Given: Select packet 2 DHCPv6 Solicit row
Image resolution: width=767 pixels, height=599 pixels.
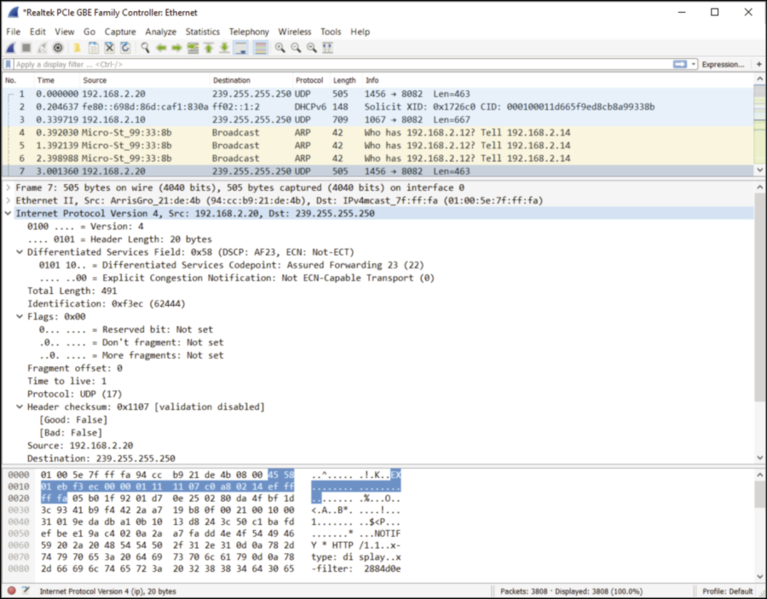Looking at the screenshot, I should tap(378, 107).
